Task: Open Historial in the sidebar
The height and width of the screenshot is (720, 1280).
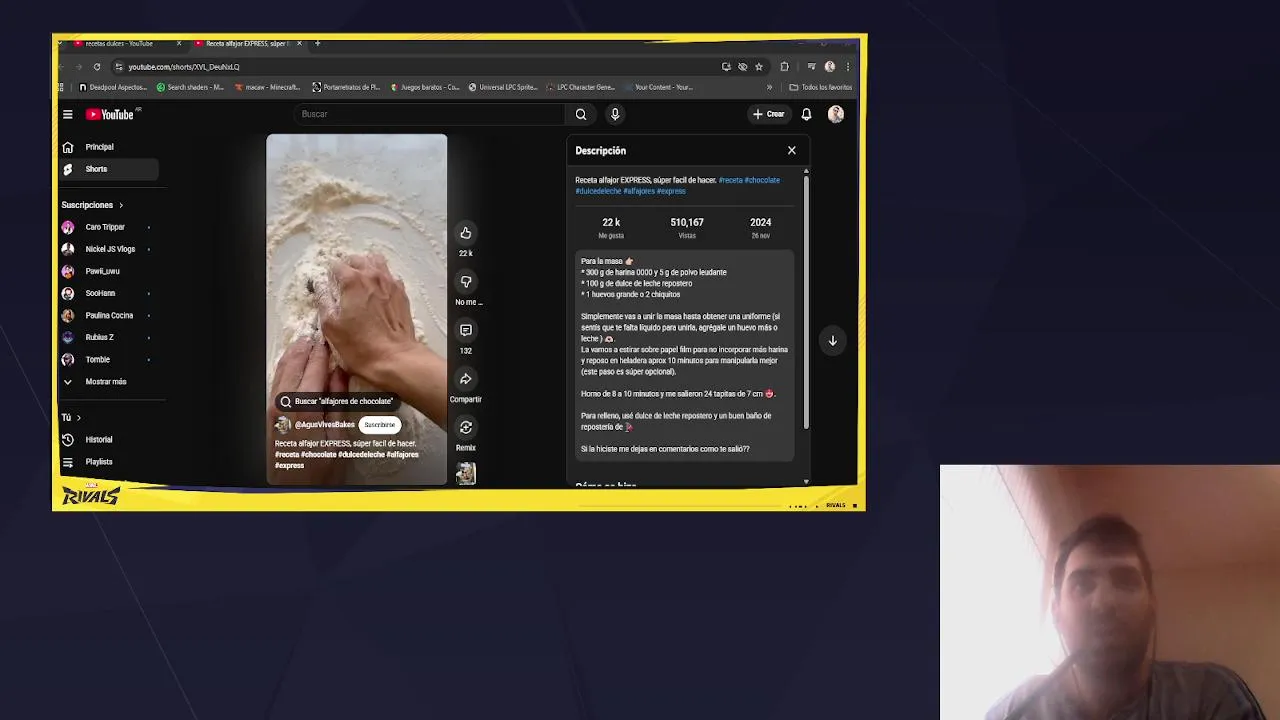Action: coord(107,440)
